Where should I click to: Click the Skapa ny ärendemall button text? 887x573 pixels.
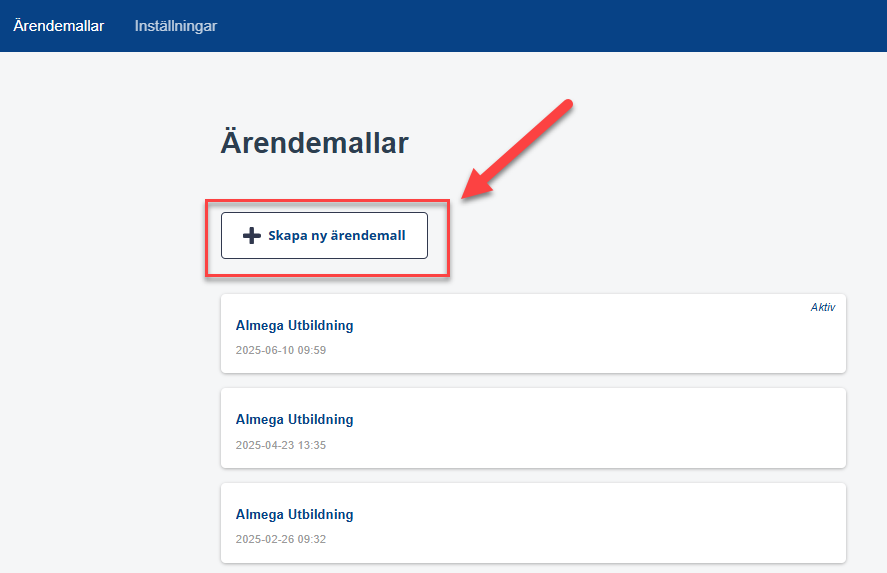tap(337, 235)
